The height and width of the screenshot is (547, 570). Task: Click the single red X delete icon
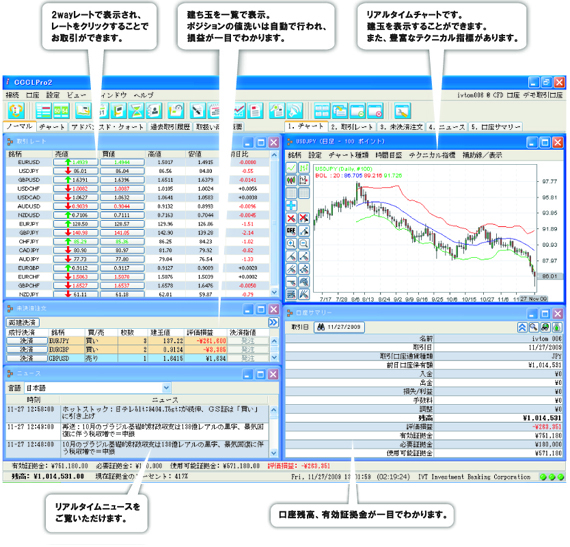(x=291, y=218)
